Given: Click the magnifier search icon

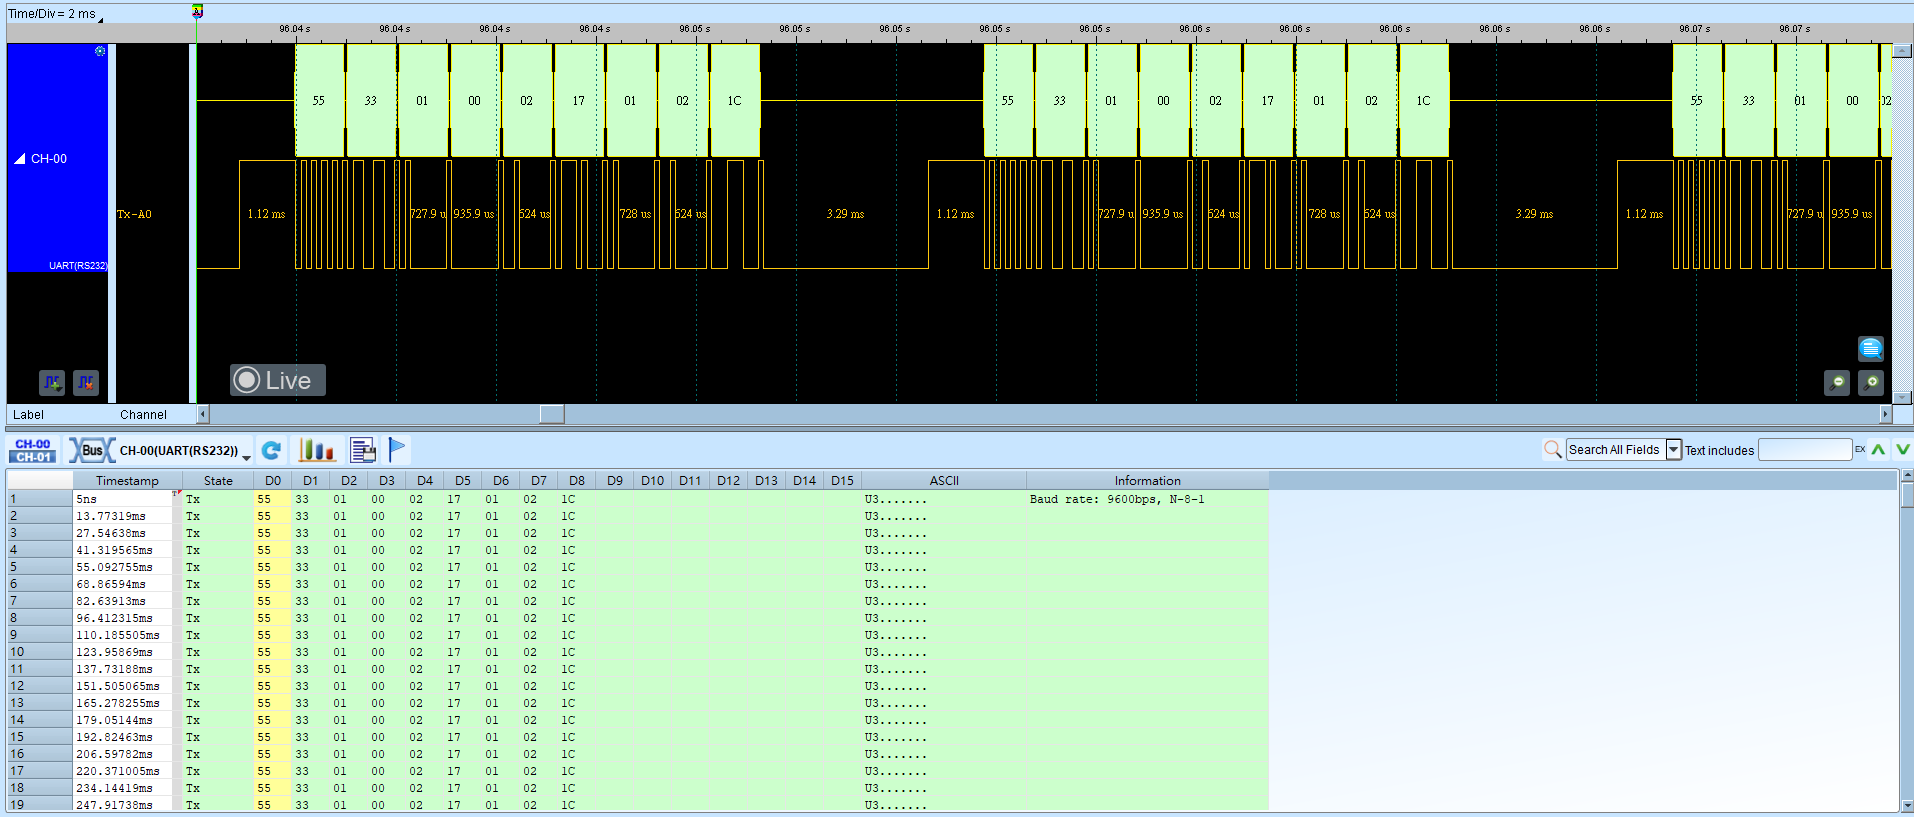Looking at the screenshot, I should click(1552, 450).
